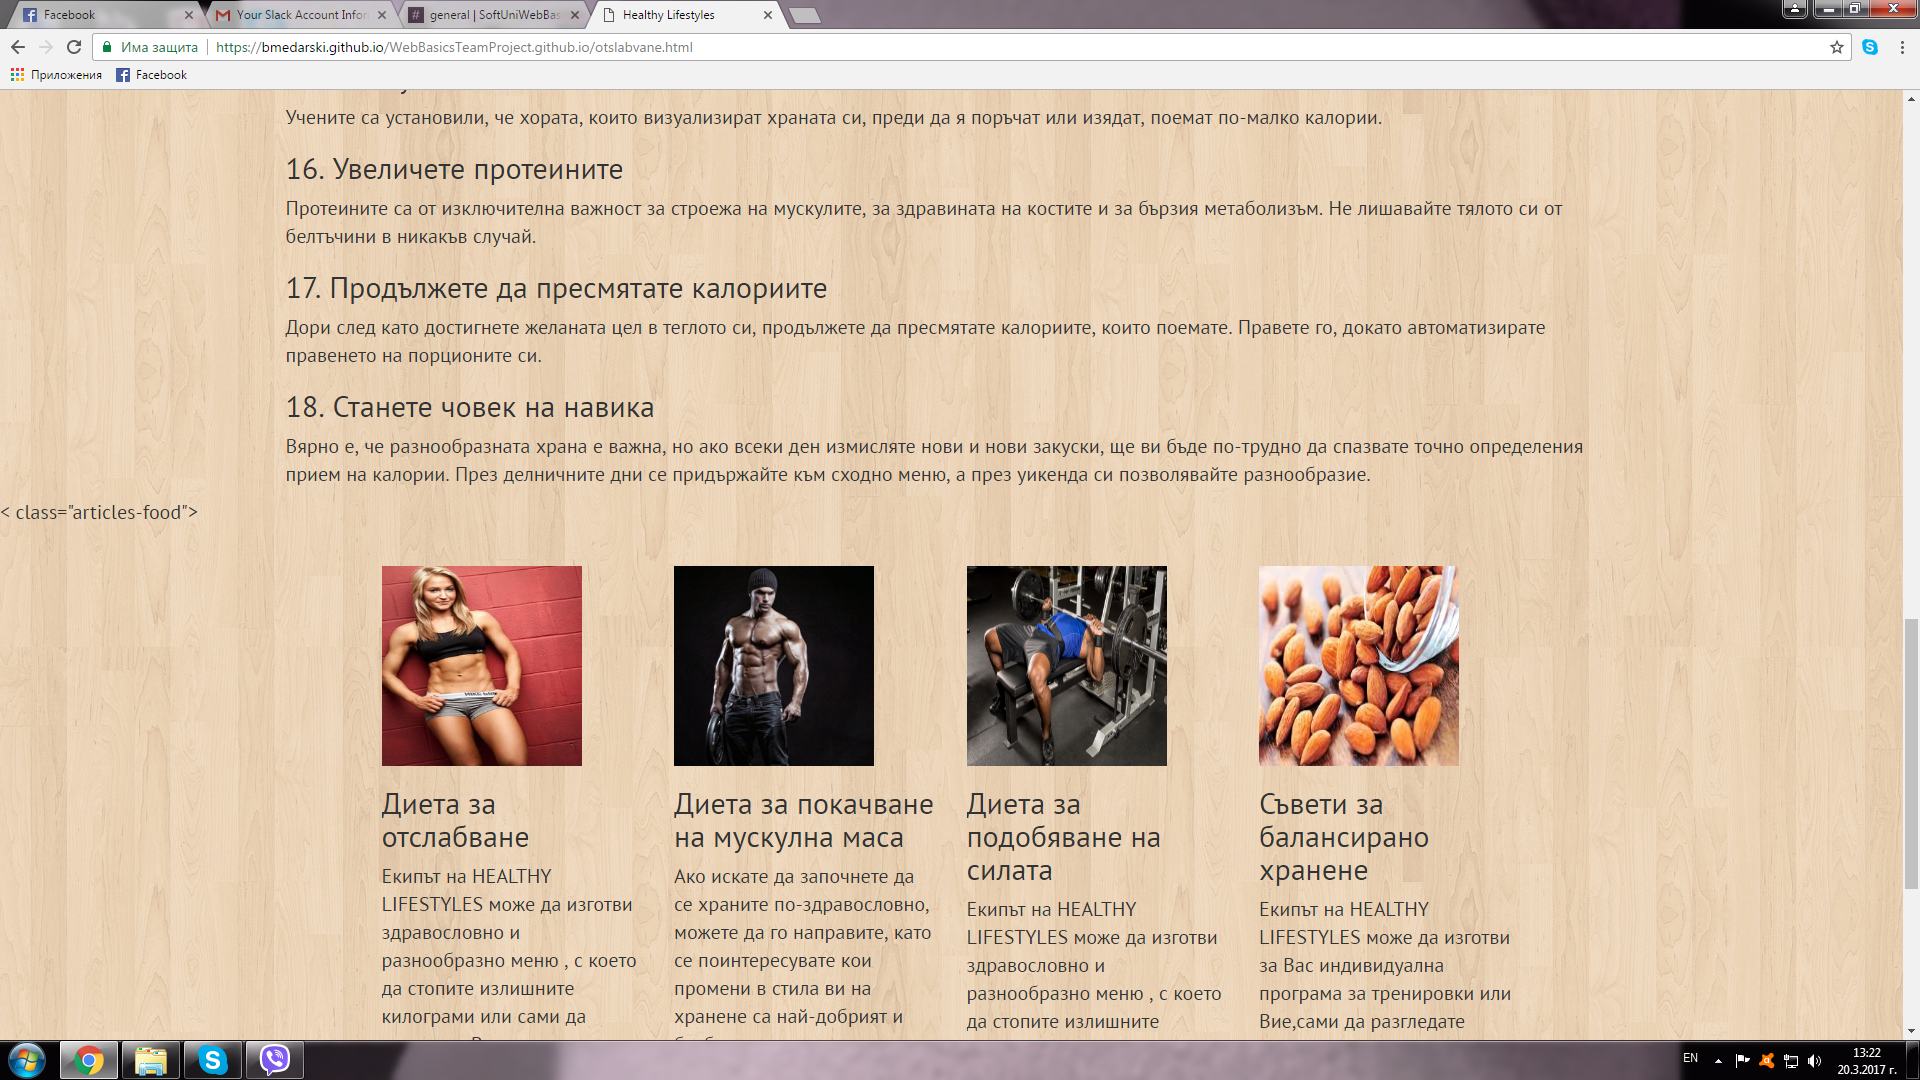Image resolution: width=1920 pixels, height=1080 pixels.
Task: Reload the page with the refresh icon
Action: pos(74,47)
